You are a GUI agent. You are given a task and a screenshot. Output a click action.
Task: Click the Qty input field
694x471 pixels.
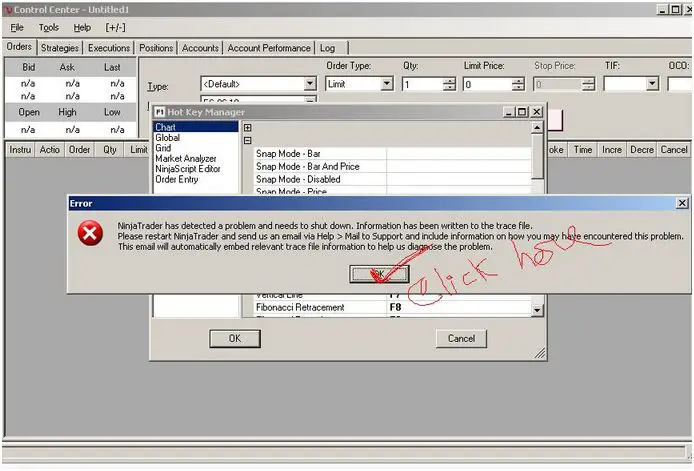pyautogui.click(x=422, y=84)
